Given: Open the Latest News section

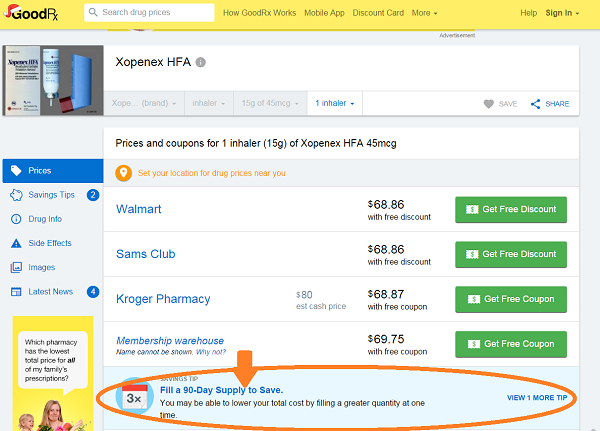Looking at the screenshot, I should click(x=51, y=292).
